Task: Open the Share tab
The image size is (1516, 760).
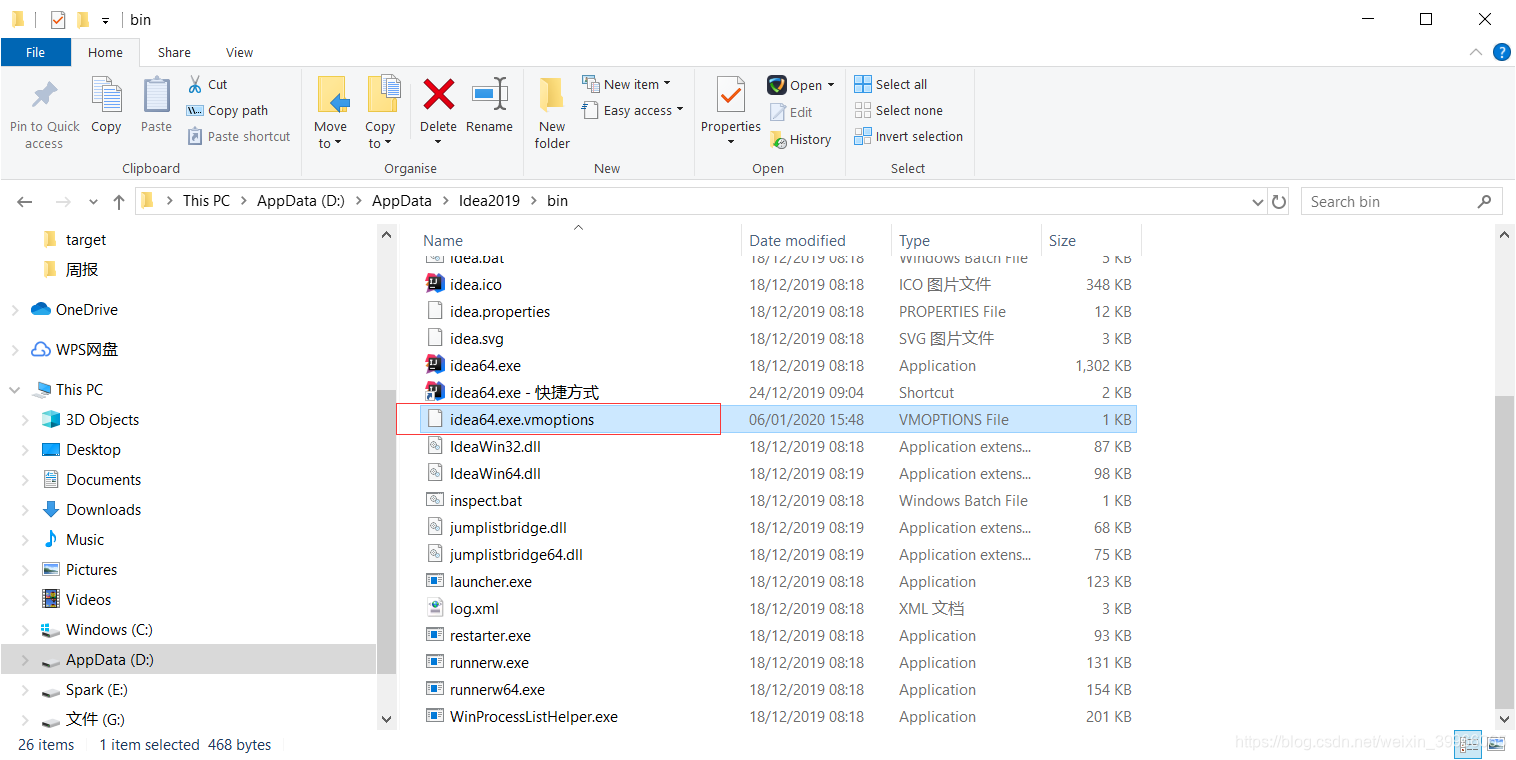Action: (x=174, y=52)
